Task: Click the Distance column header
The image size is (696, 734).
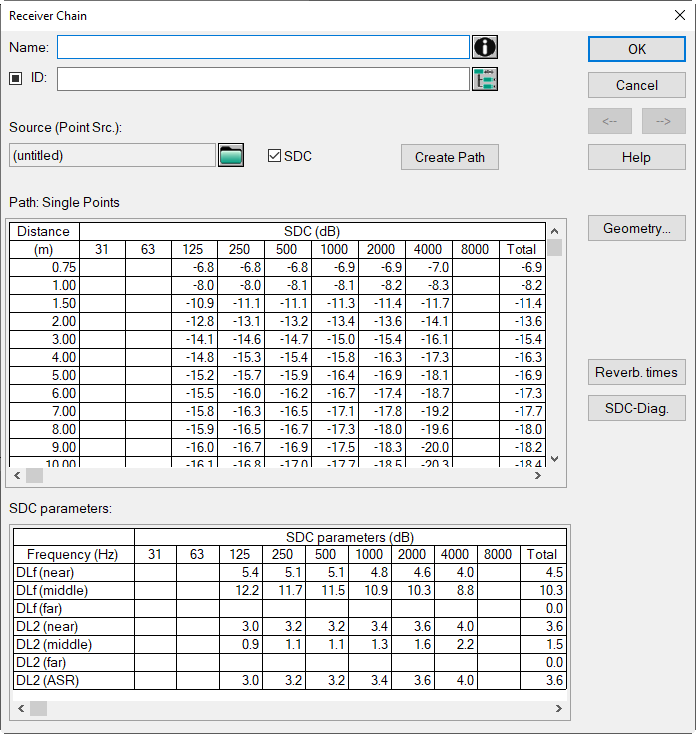Action: tap(44, 231)
